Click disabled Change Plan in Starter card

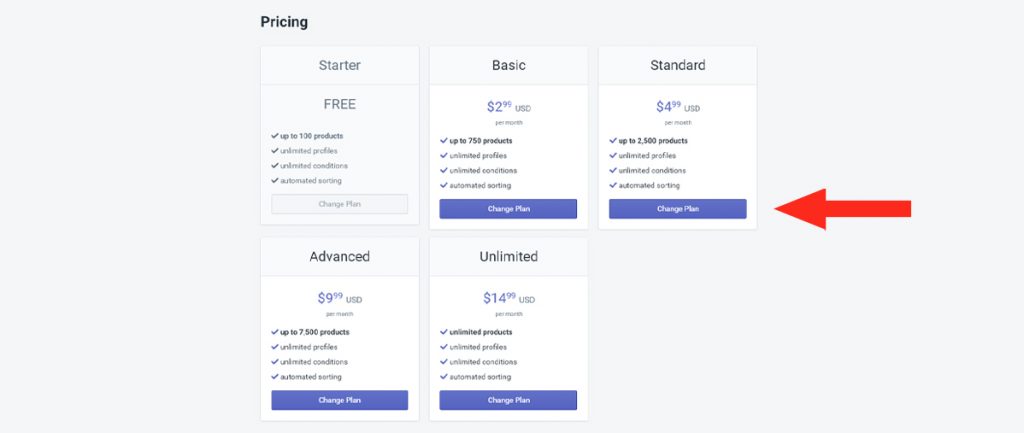[340, 204]
